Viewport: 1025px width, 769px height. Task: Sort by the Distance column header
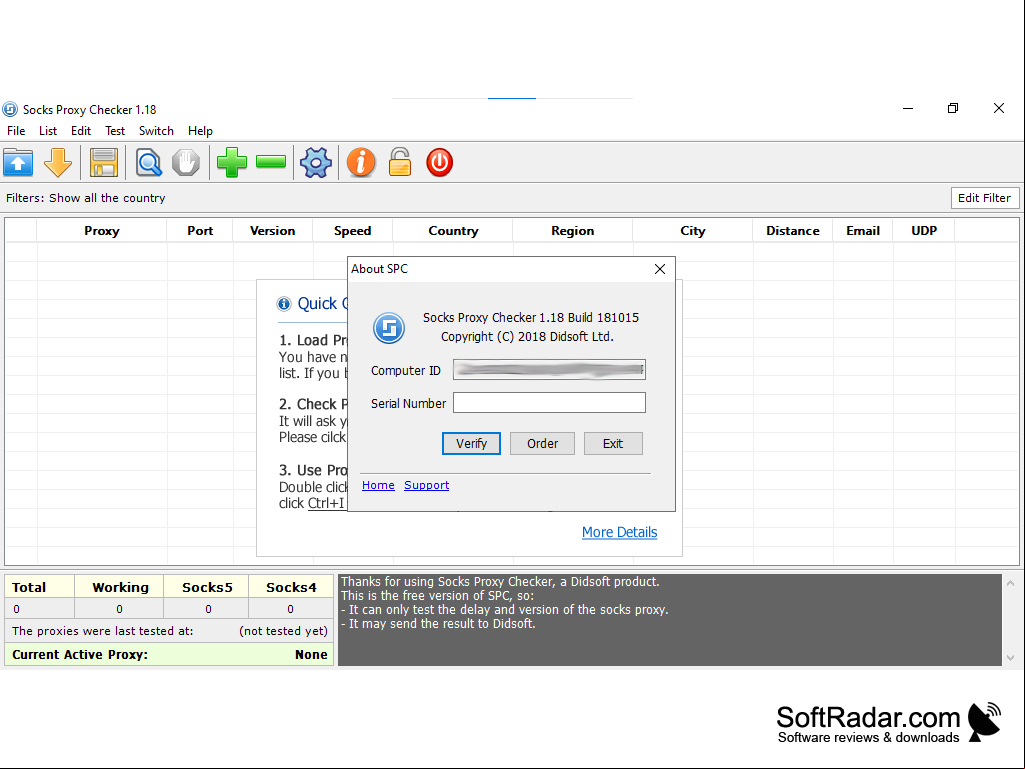(x=793, y=231)
